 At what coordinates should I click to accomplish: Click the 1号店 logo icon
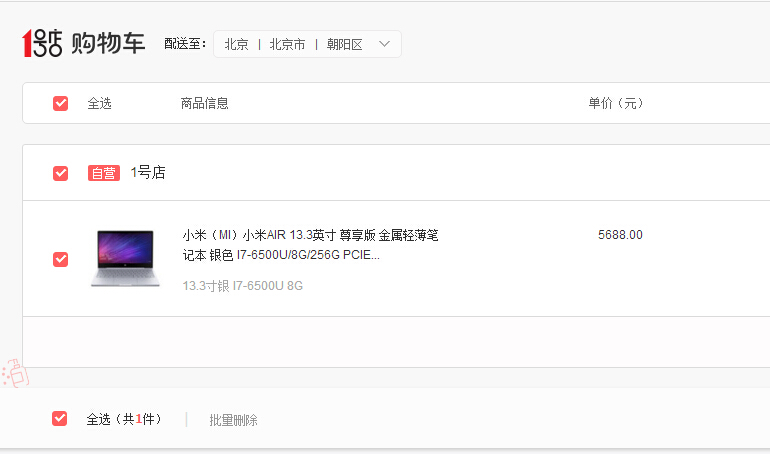coord(42,43)
